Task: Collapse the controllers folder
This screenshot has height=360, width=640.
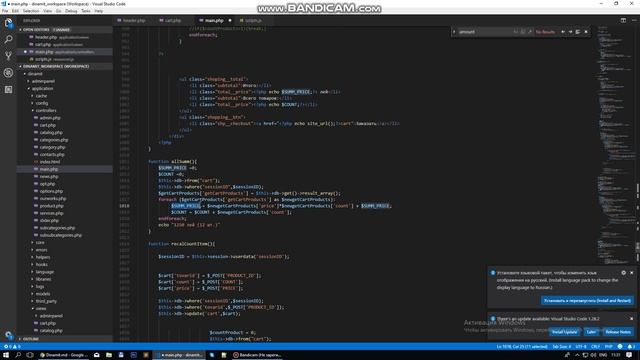Action: [x=46, y=111]
